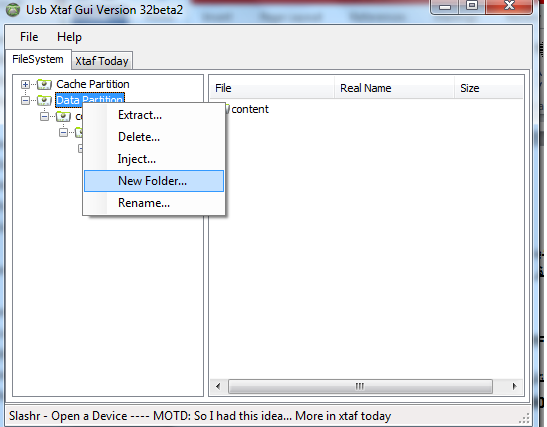This screenshot has height=427, width=547.
Task: Click the Data Partition folder icon
Action: point(44,100)
